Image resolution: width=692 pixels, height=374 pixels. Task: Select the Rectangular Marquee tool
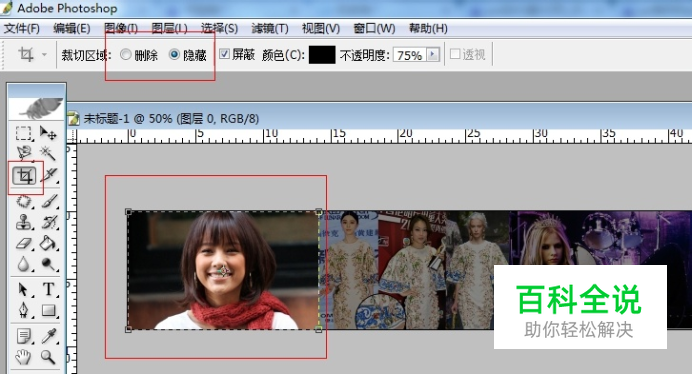pyautogui.click(x=23, y=133)
